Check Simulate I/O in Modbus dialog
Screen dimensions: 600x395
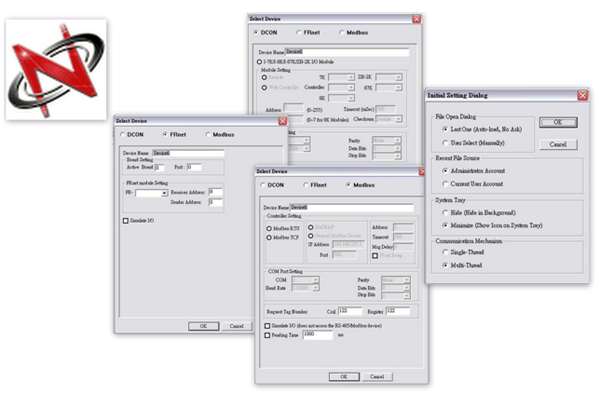pyautogui.click(x=267, y=326)
